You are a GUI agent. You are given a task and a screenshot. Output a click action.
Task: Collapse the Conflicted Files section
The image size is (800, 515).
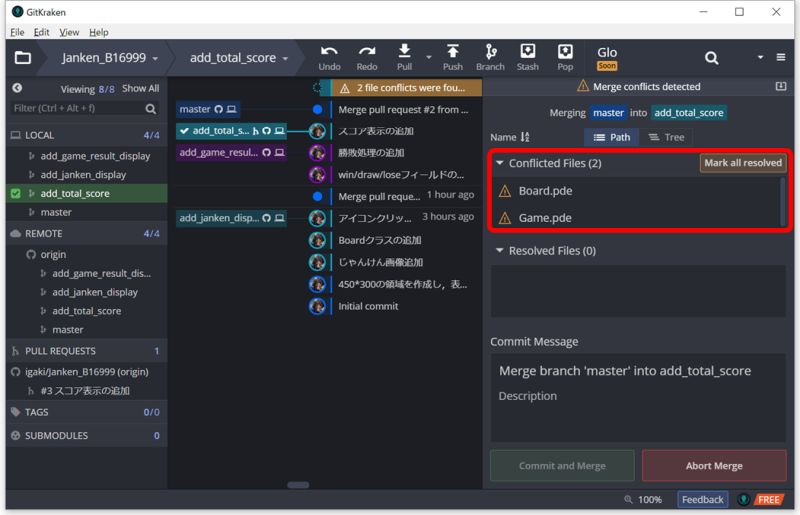click(499, 163)
